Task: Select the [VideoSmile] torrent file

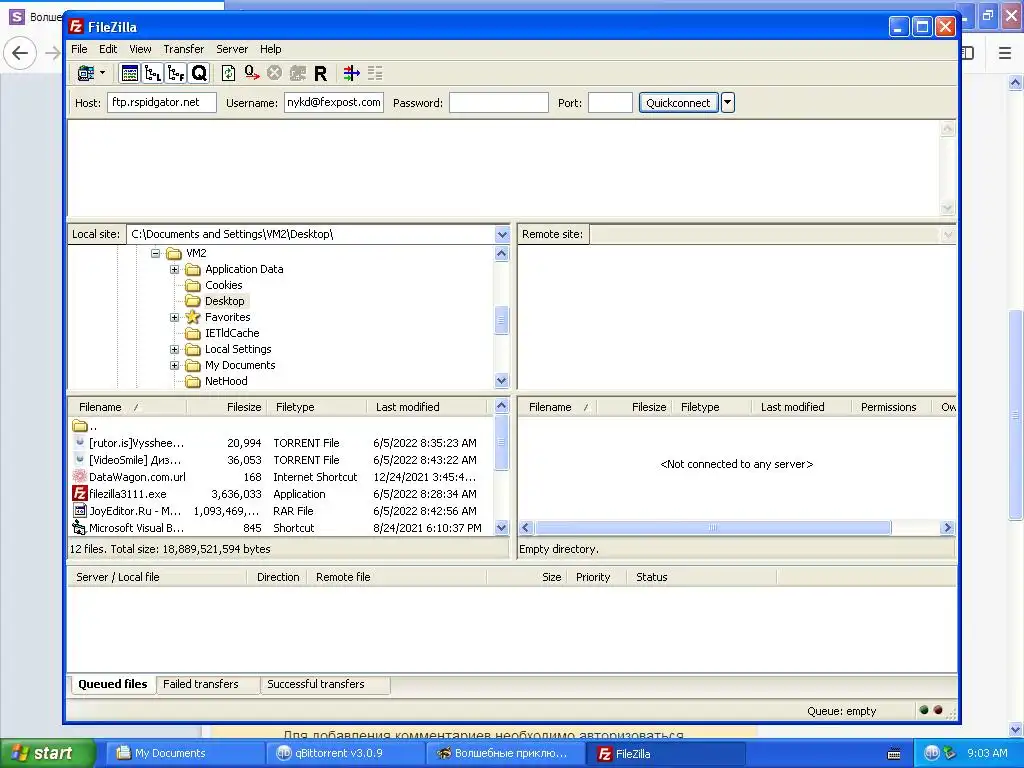Action: 278,460
